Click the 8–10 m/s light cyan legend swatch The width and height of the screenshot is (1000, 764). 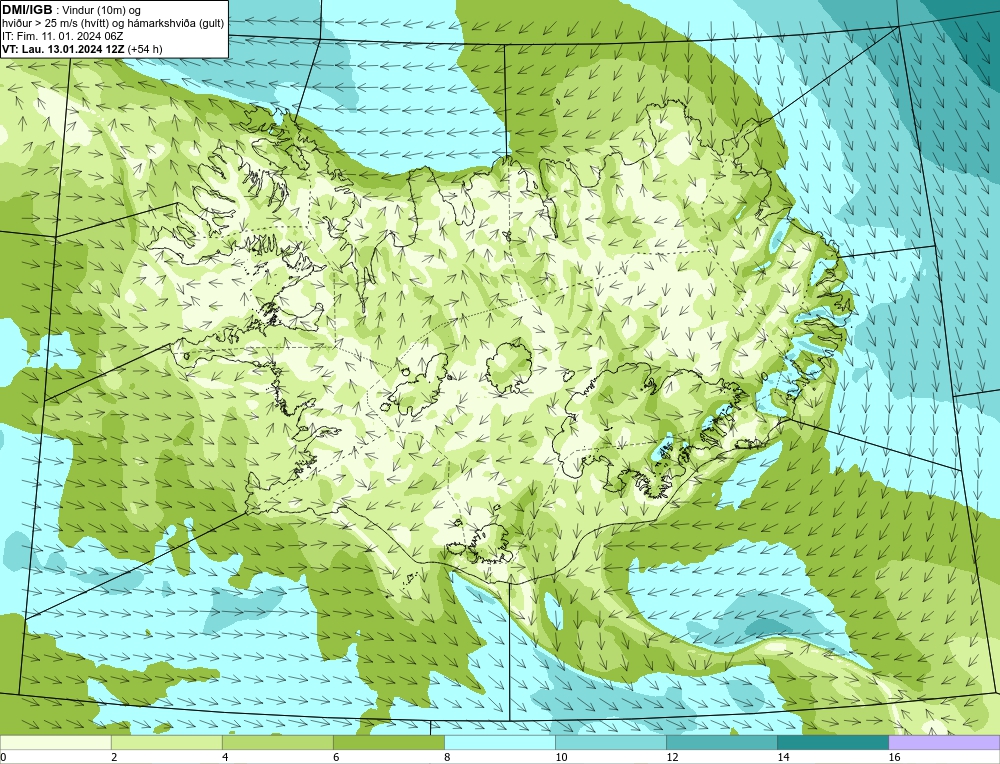pos(499,742)
